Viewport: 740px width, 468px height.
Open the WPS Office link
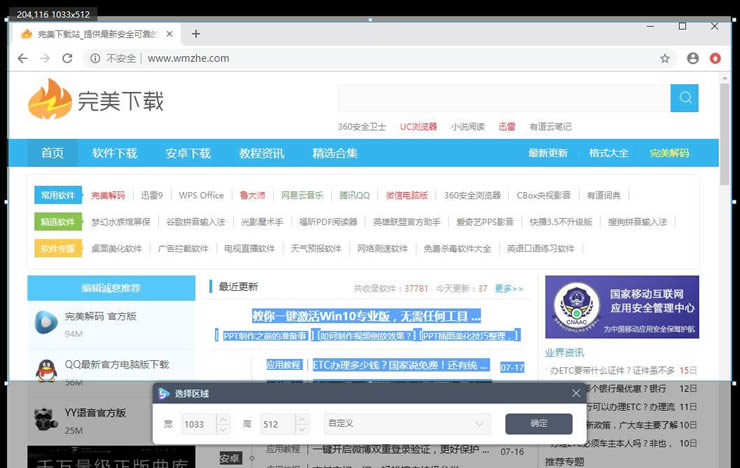pos(201,195)
